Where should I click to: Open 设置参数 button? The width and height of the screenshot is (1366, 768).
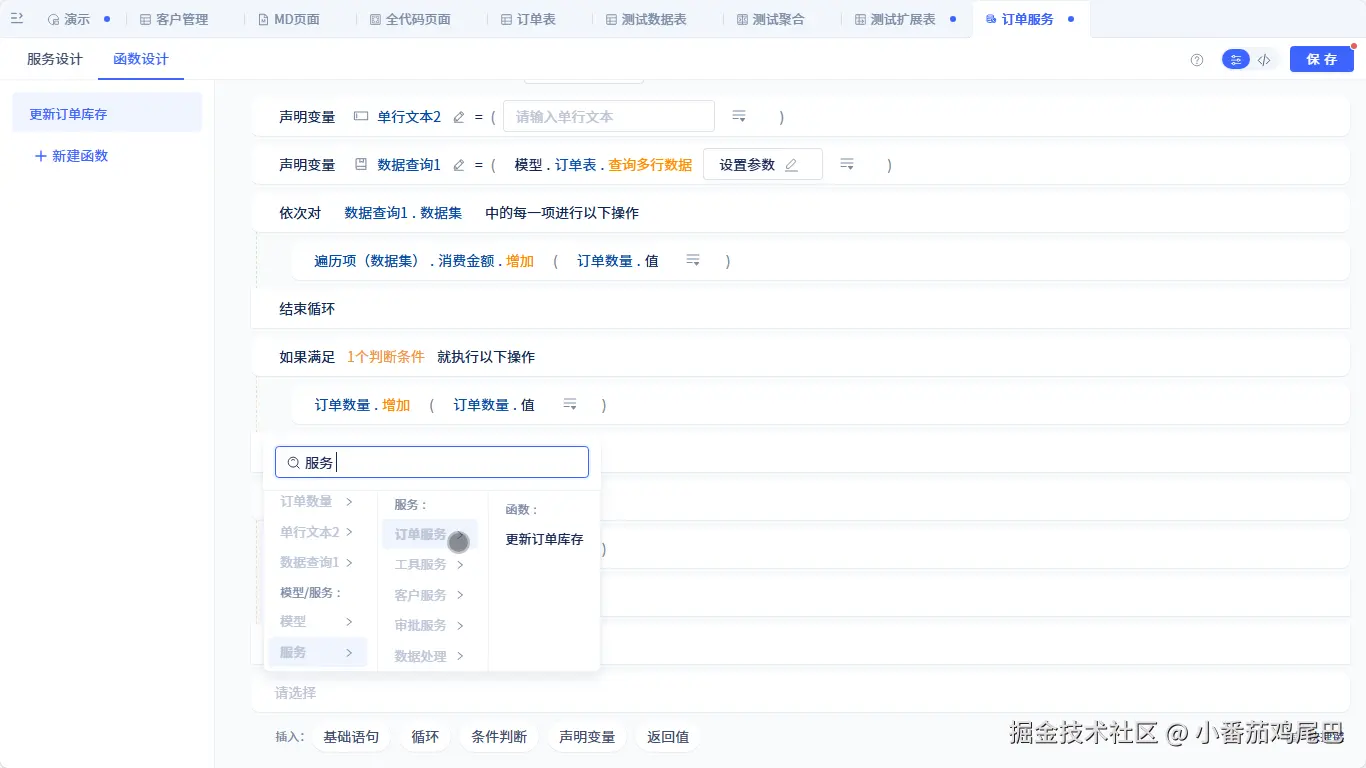coord(763,165)
